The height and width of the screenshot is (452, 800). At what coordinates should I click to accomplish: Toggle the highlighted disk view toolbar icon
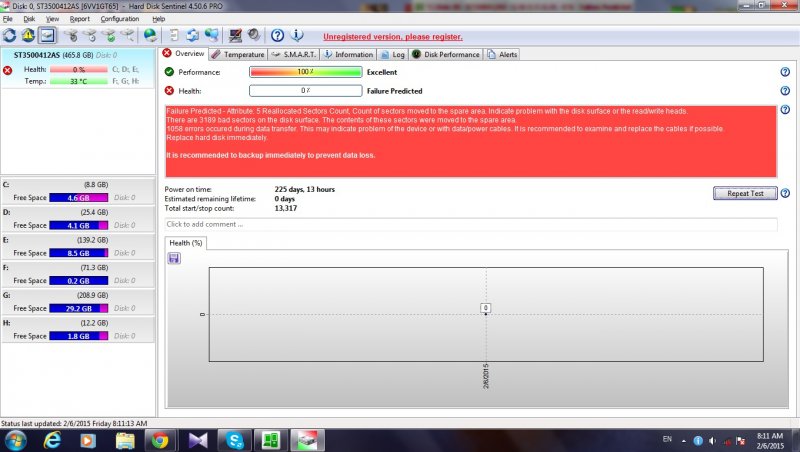click(x=47, y=36)
